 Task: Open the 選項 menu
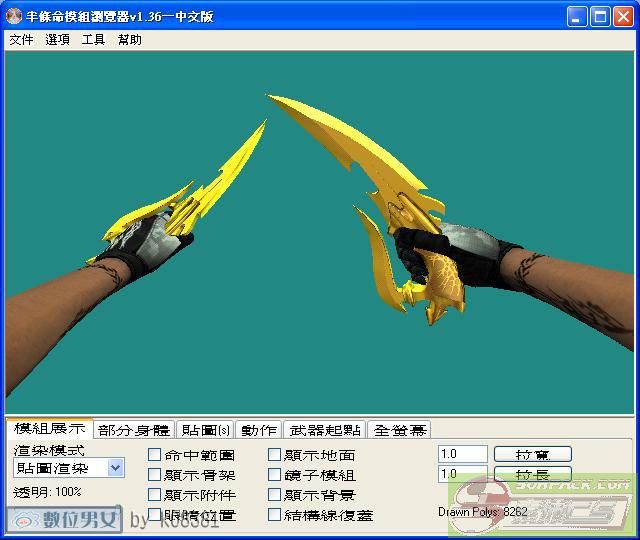pyautogui.click(x=57, y=40)
